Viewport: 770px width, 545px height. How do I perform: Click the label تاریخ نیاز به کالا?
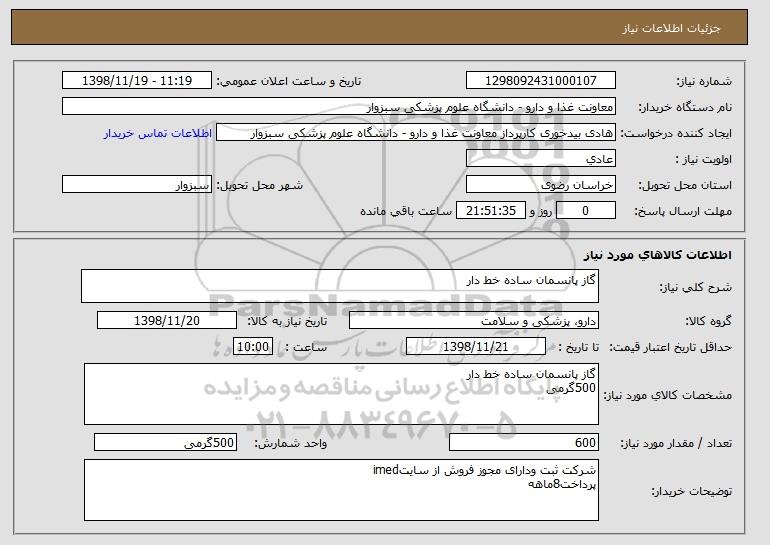pos(287,322)
